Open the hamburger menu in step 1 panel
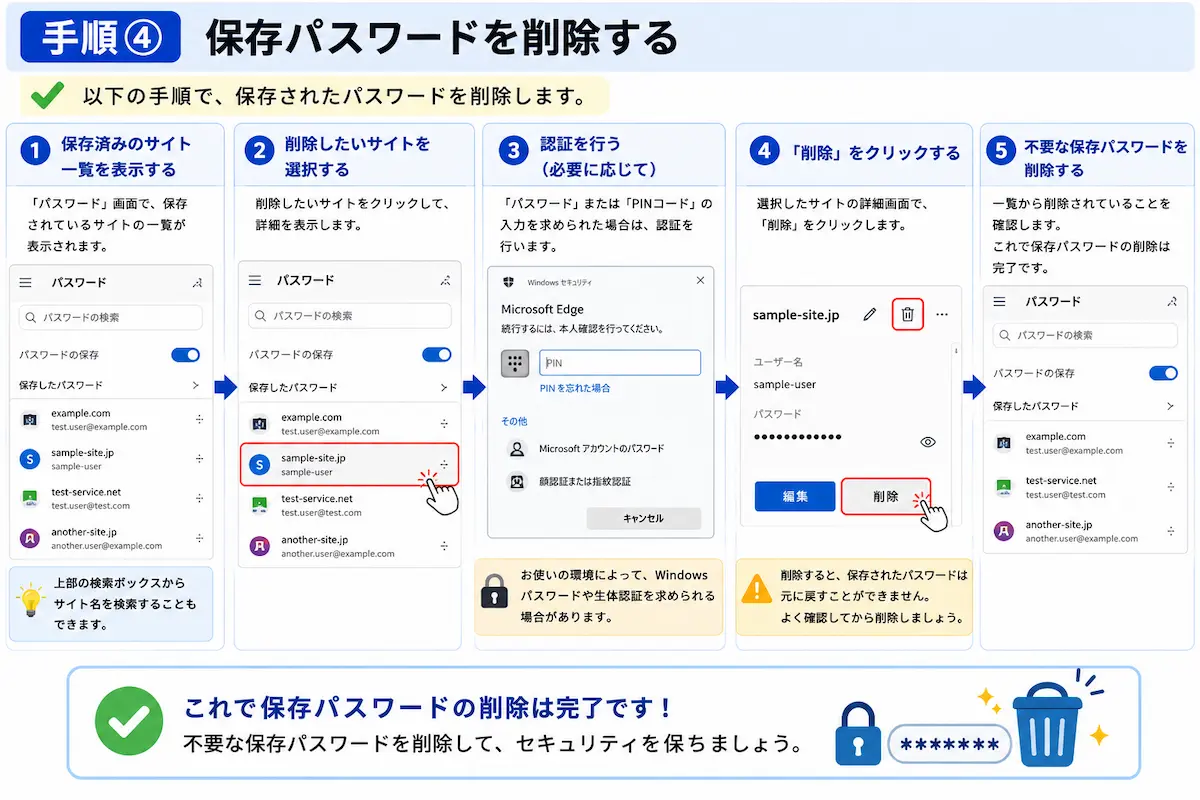The width and height of the screenshot is (1200, 800). tap(26, 283)
